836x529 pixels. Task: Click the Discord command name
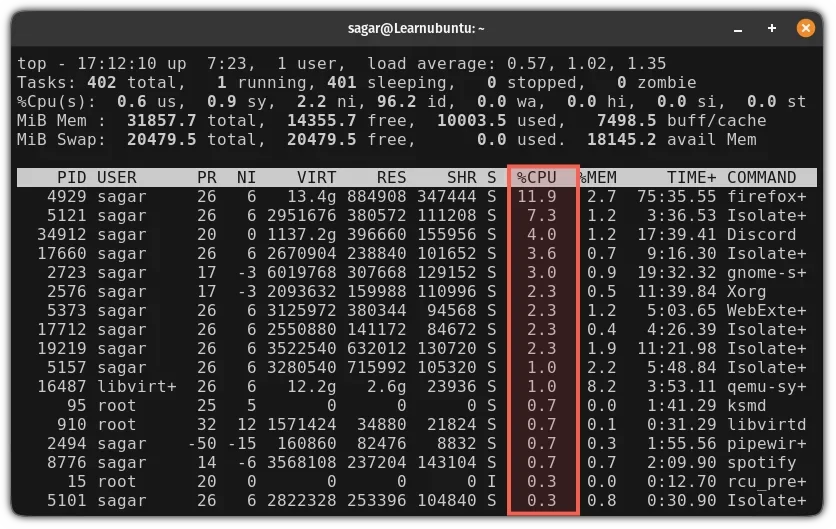[x=761, y=235]
